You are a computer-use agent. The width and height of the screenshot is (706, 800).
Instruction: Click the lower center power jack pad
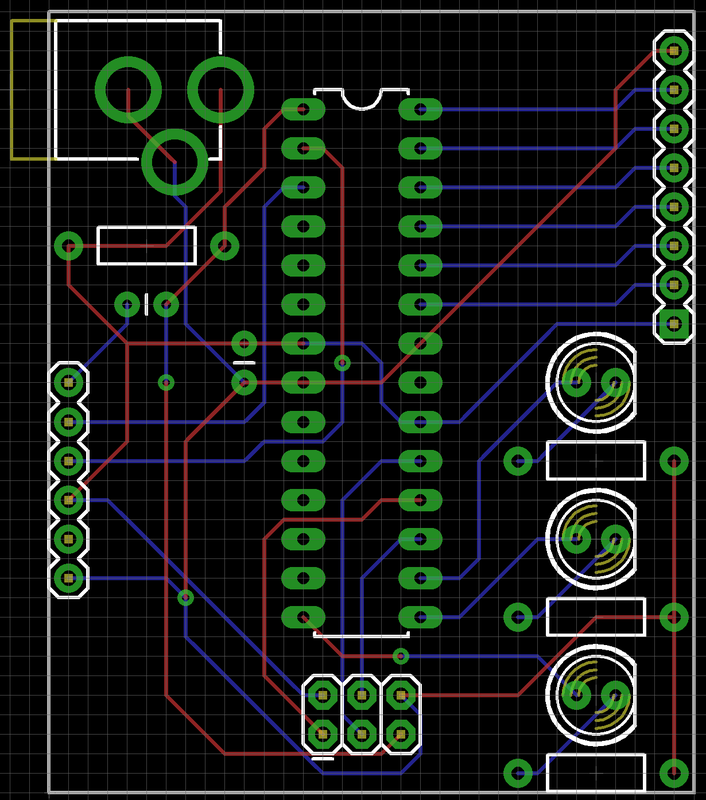tap(174, 162)
